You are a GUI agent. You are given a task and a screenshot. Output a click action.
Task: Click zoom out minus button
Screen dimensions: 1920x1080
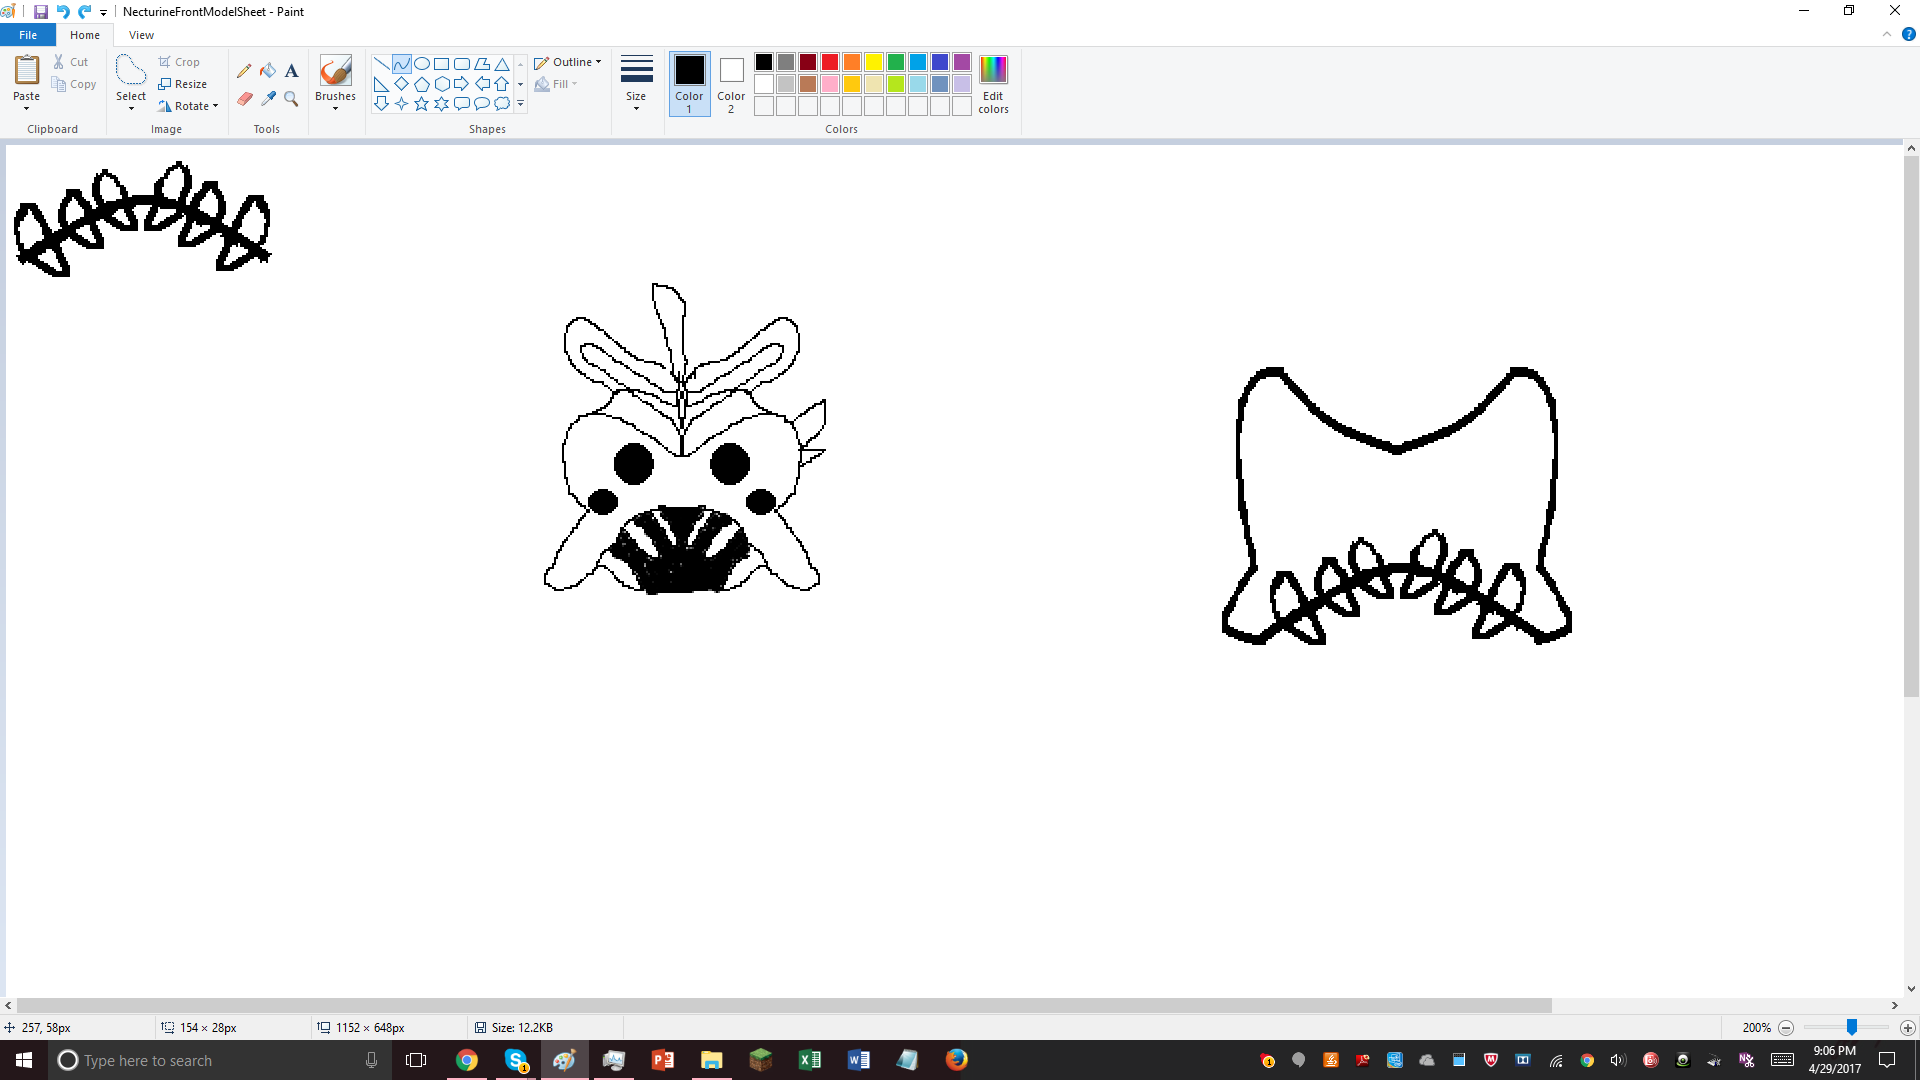(1786, 1028)
